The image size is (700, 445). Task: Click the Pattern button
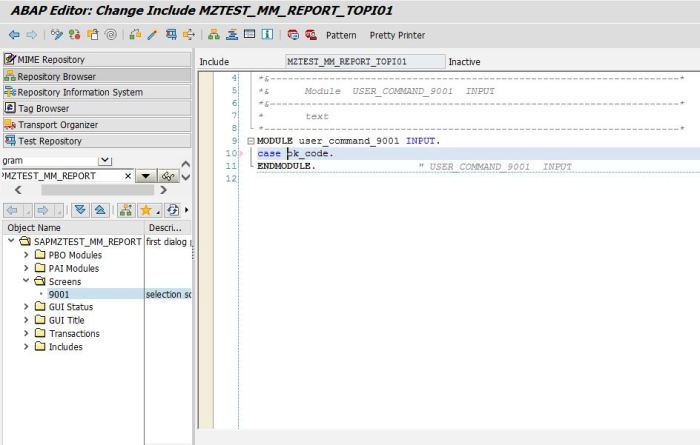coord(341,35)
